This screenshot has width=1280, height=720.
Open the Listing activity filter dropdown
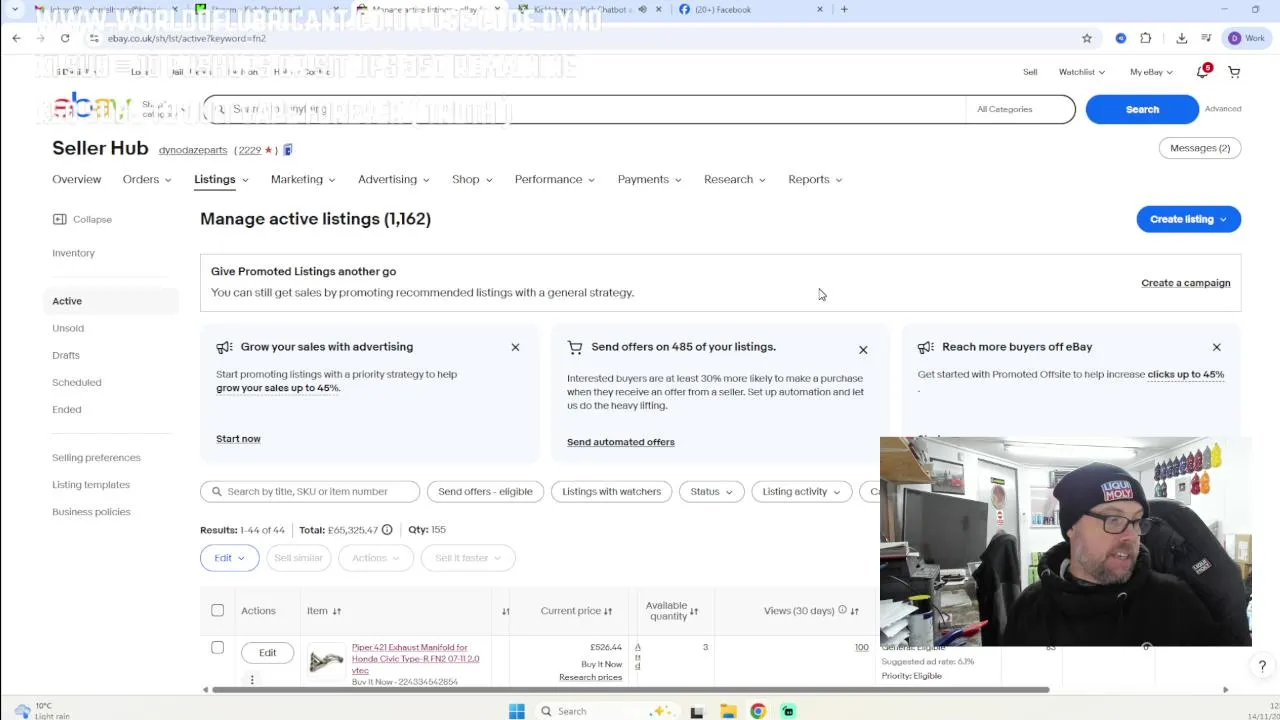[801, 492]
